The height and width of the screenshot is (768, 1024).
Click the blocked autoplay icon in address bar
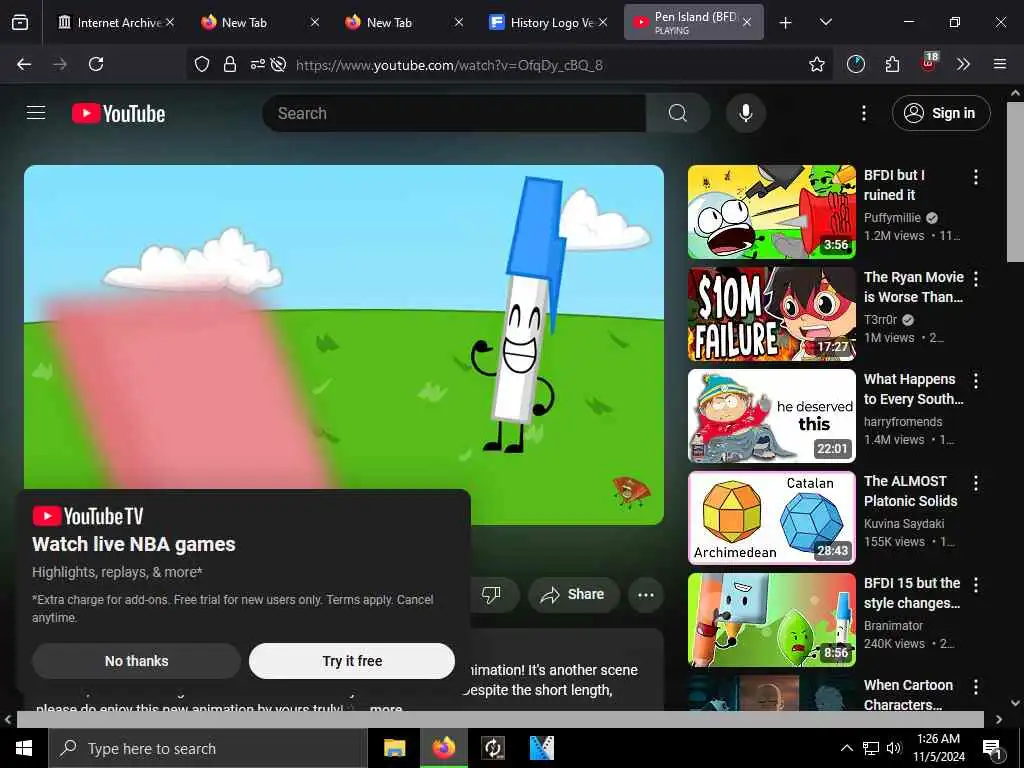coord(279,64)
